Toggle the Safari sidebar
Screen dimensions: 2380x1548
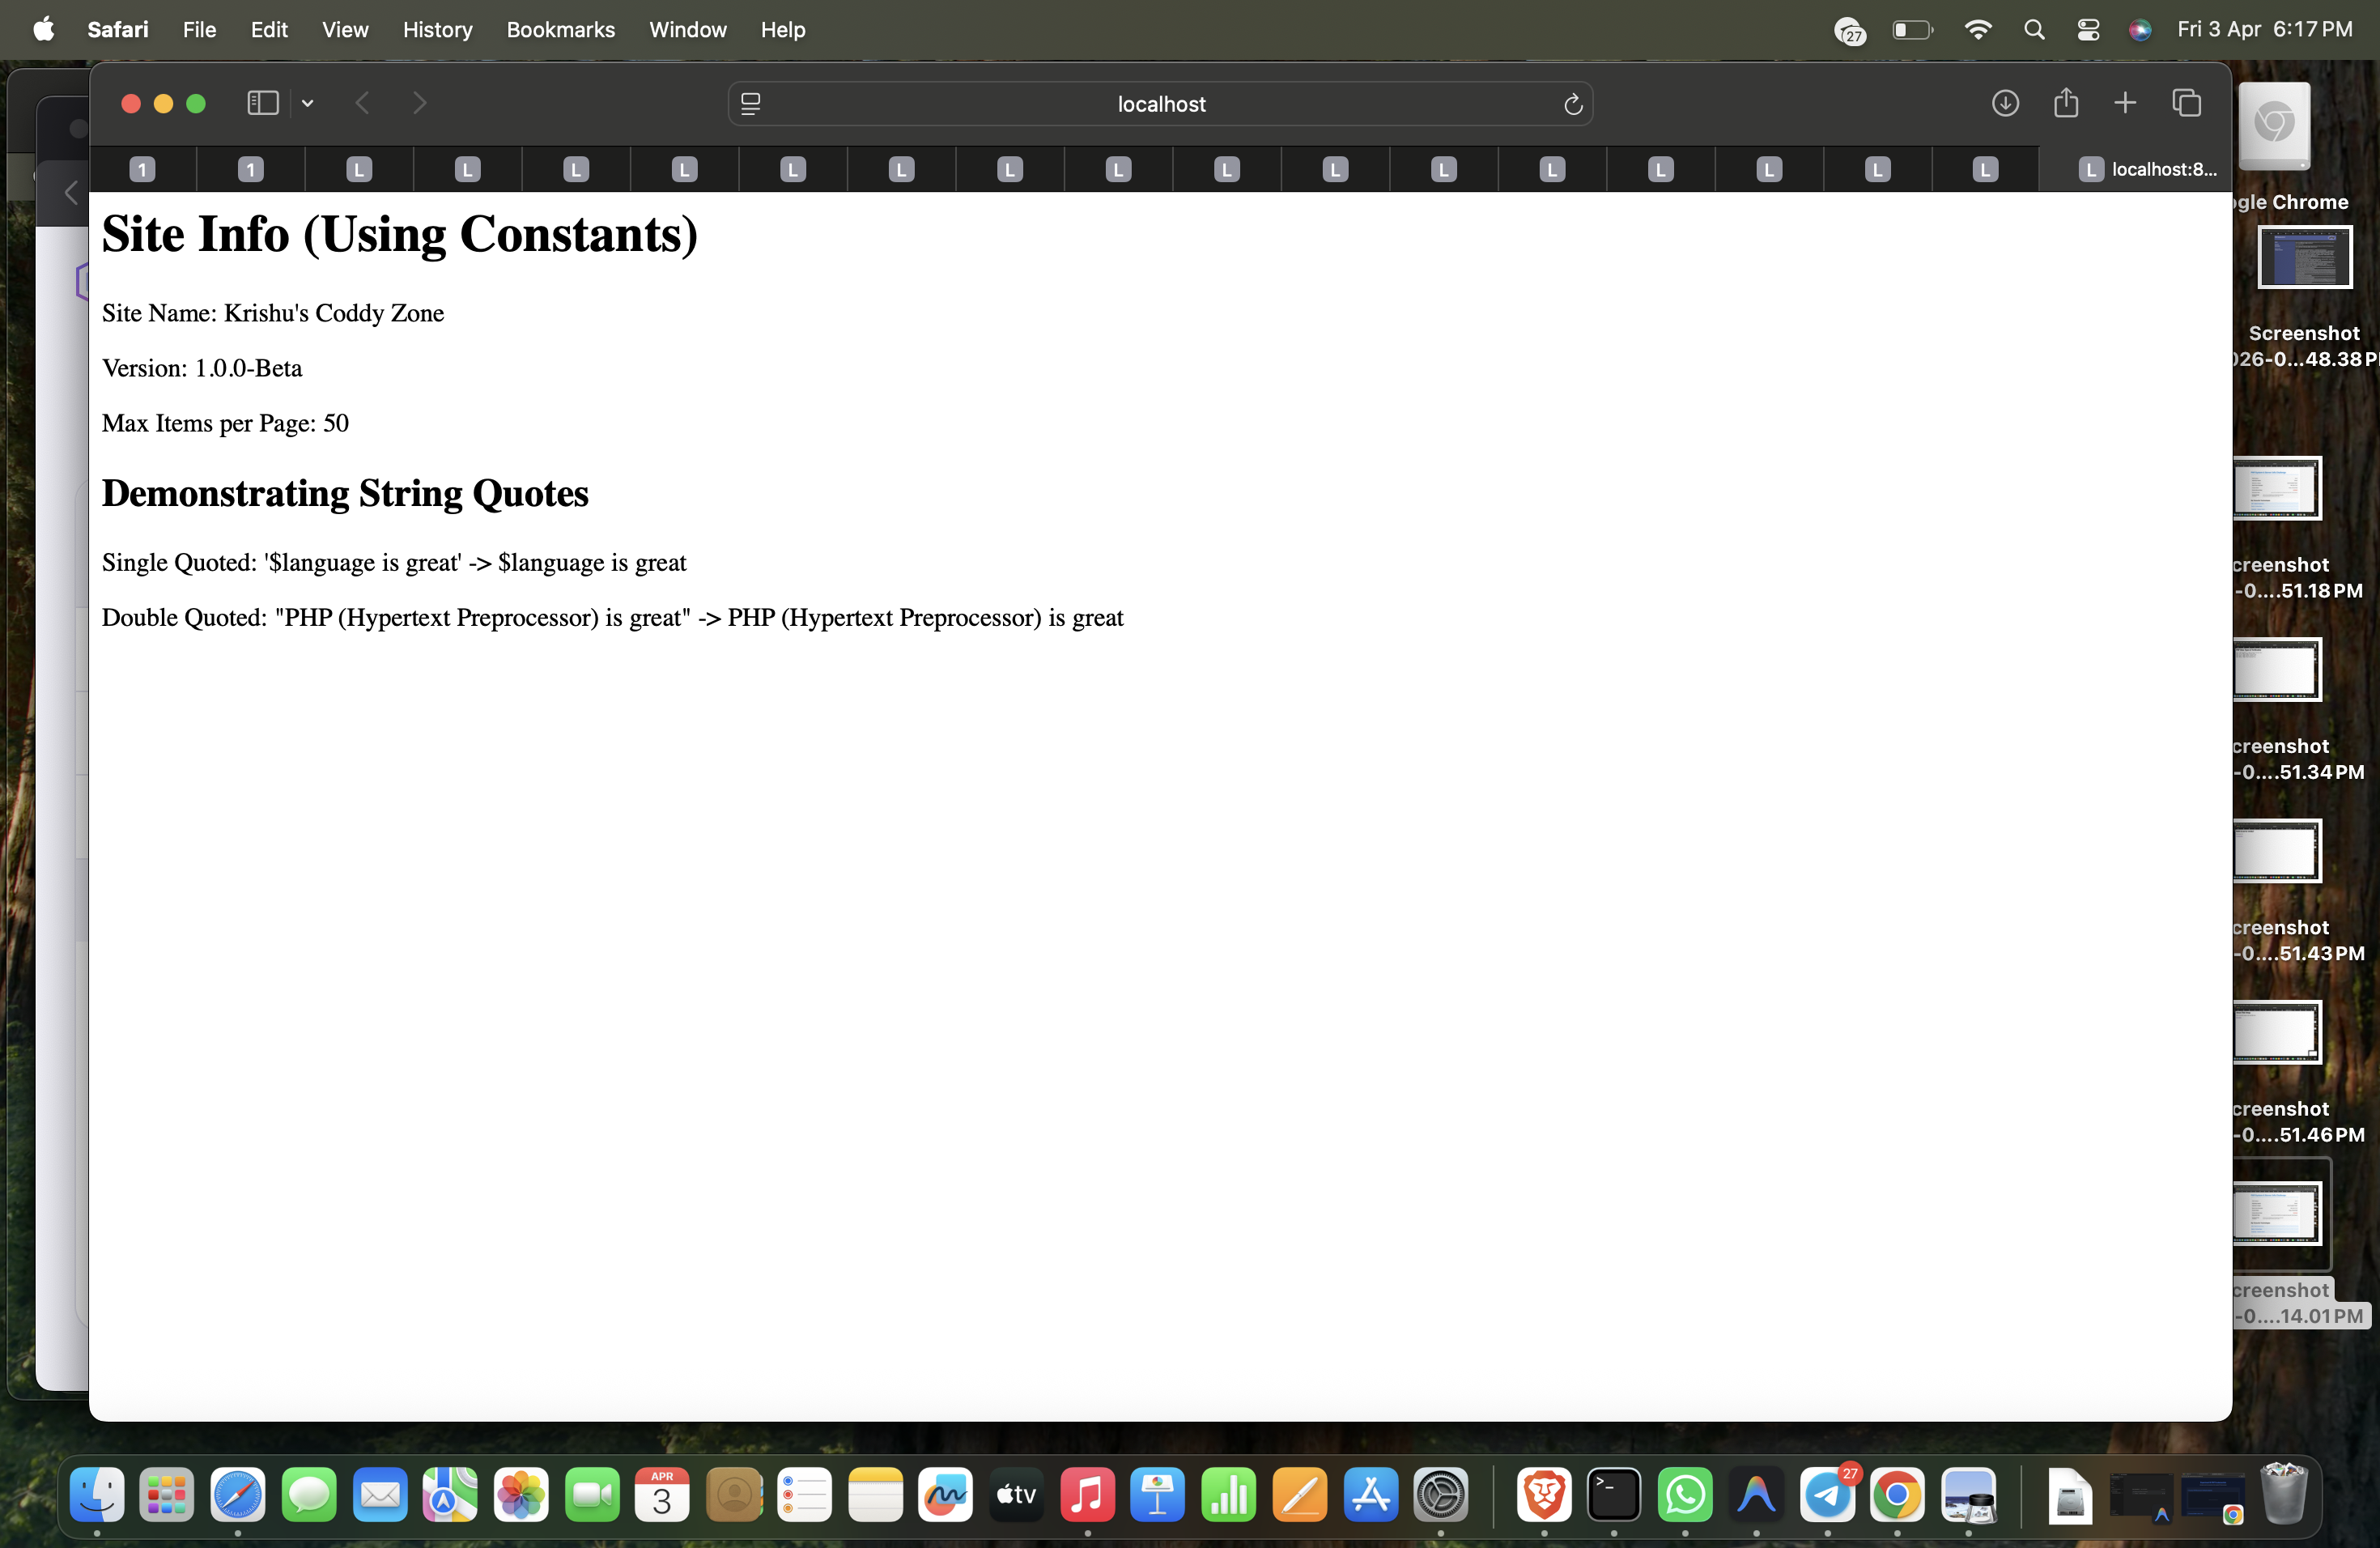(x=262, y=103)
